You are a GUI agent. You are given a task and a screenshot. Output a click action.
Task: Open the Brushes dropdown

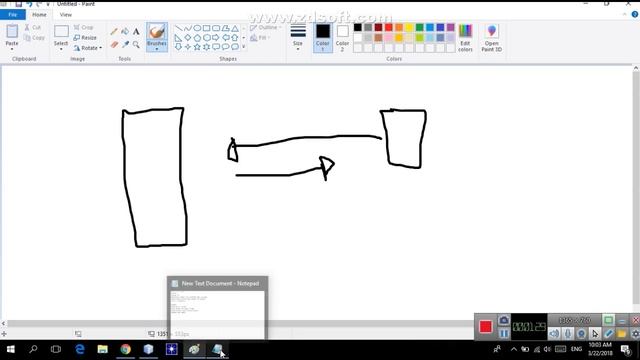pos(157,49)
